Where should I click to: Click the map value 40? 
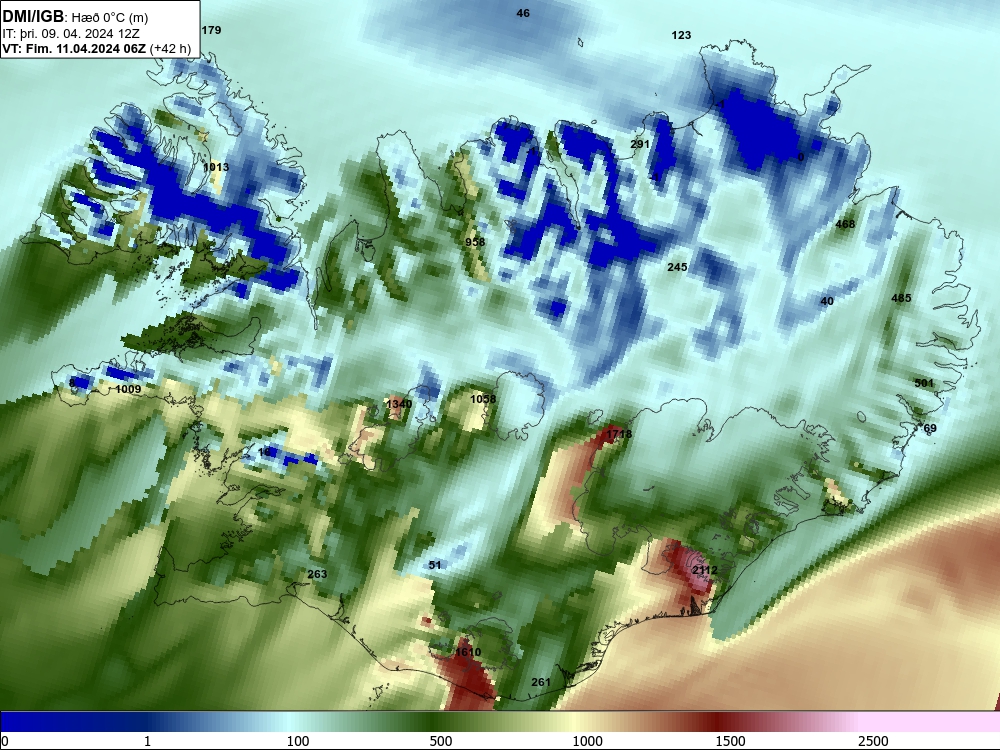tap(827, 301)
